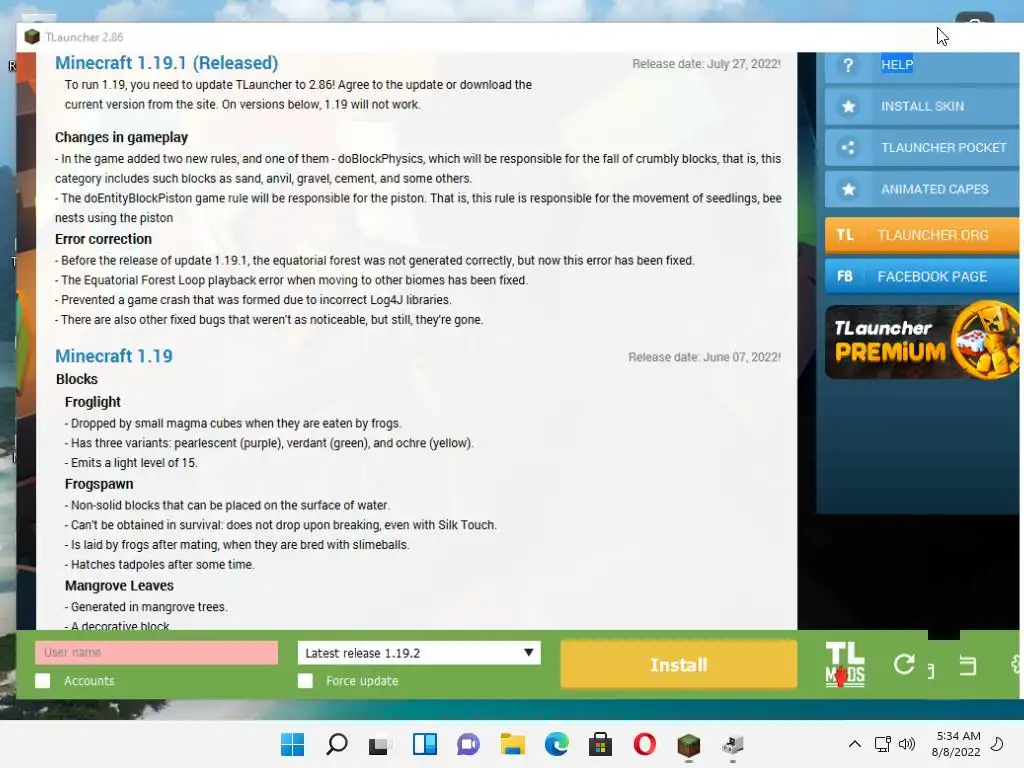1024x768 pixels.
Task: Click the FB icon on Facebook Page
Action: coord(845,276)
